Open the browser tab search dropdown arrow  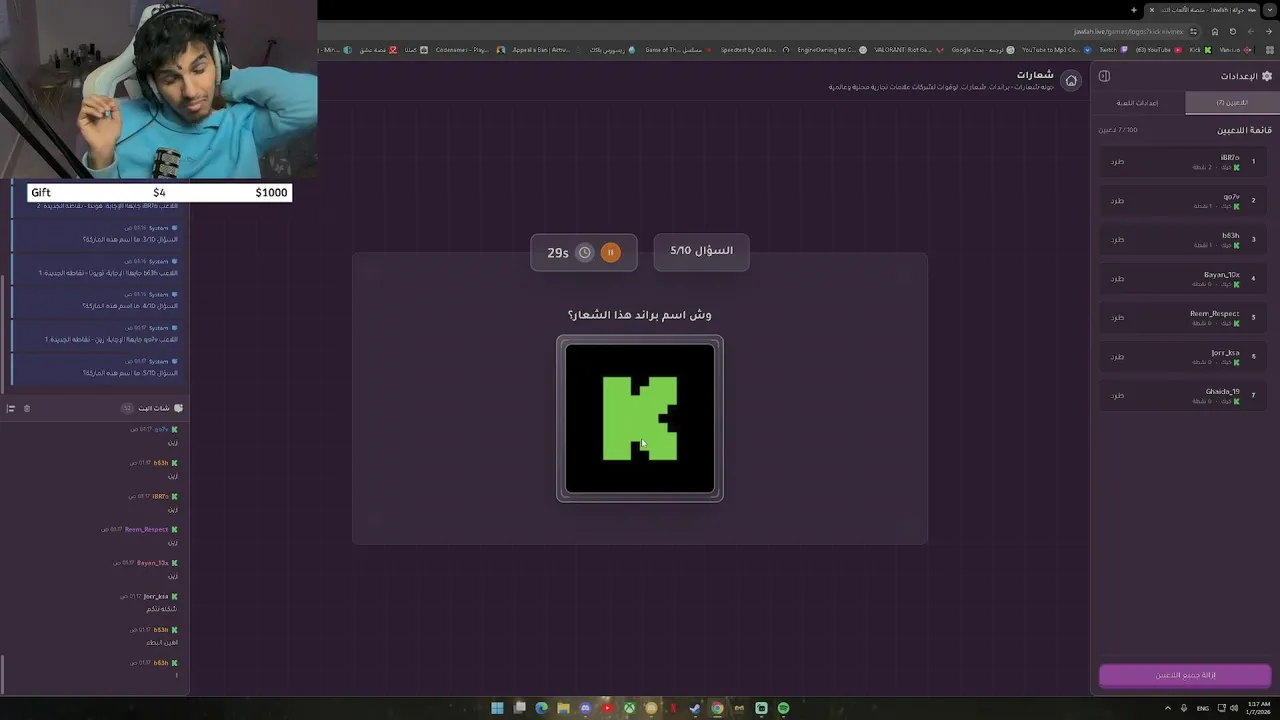pyautogui.click(x=1271, y=10)
